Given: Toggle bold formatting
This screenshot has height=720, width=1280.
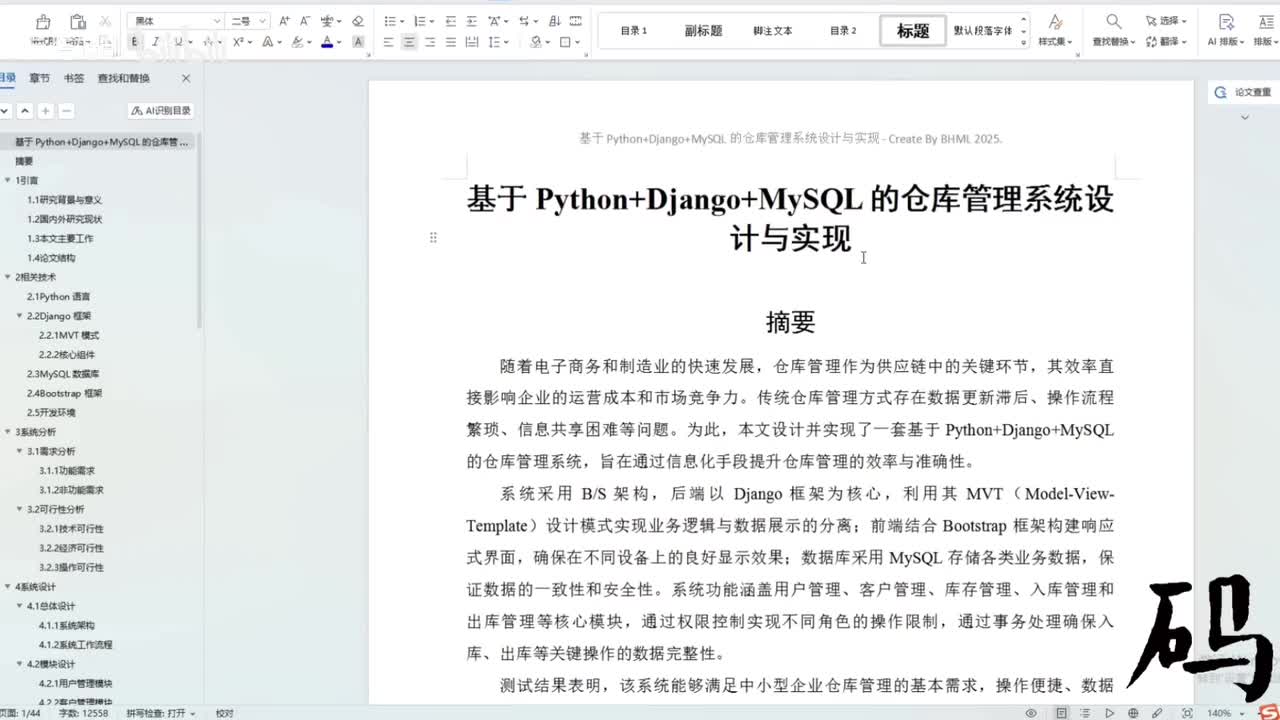Looking at the screenshot, I should pos(134,42).
